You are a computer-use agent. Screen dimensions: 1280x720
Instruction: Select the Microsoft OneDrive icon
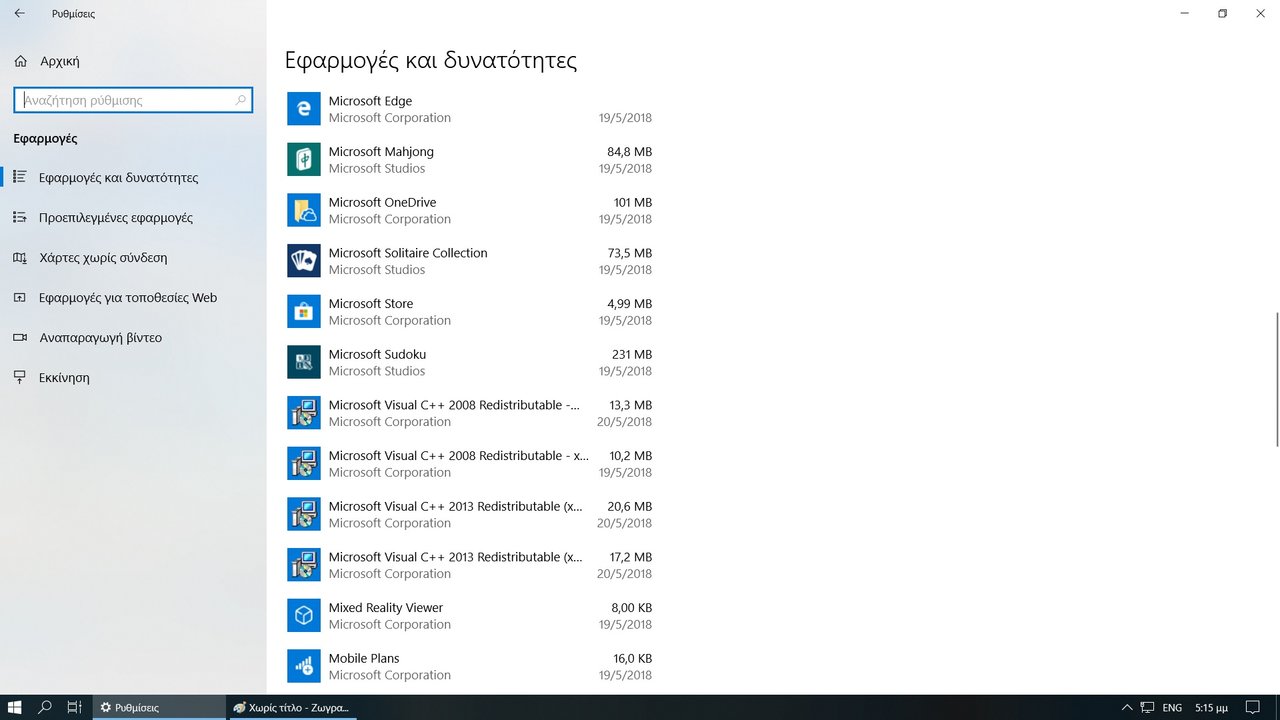click(x=304, y=210)
